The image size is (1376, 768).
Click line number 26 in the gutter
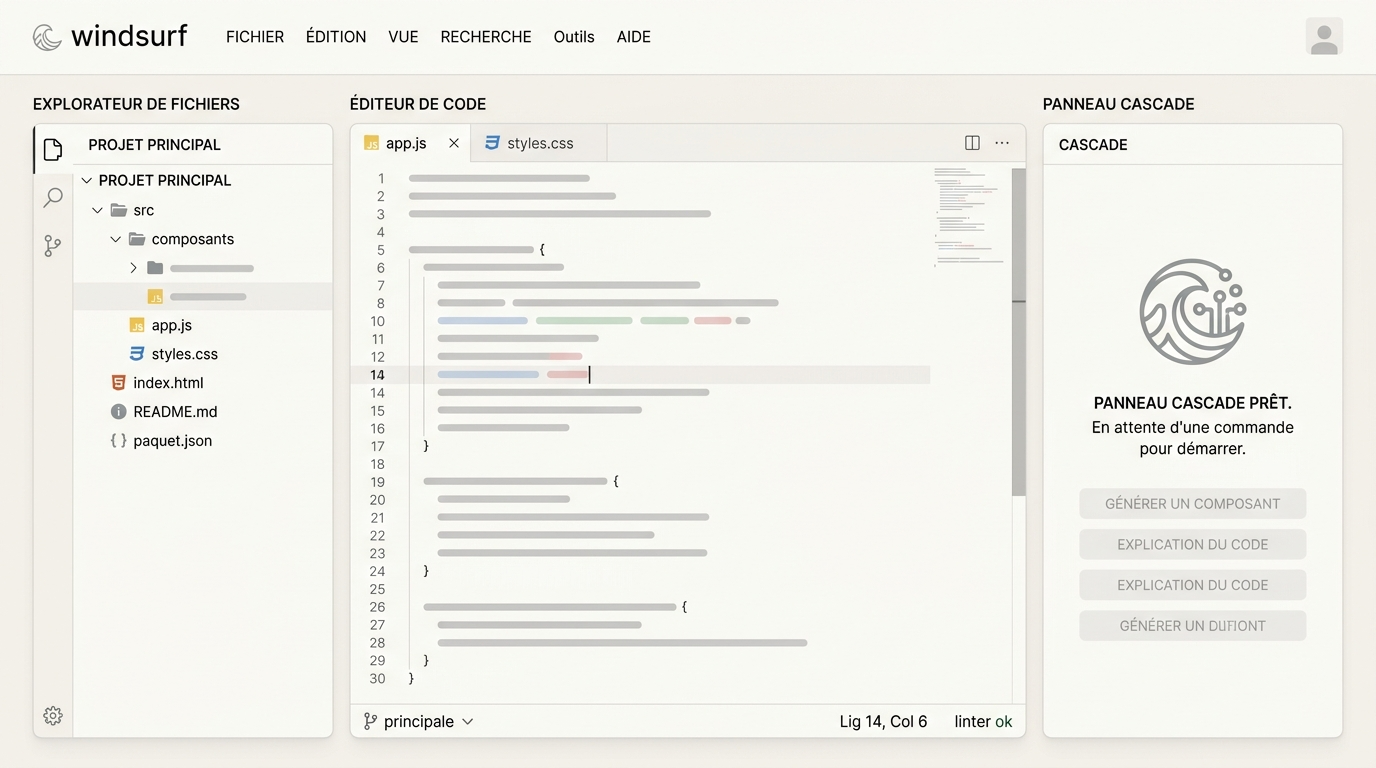coord(377,607)
